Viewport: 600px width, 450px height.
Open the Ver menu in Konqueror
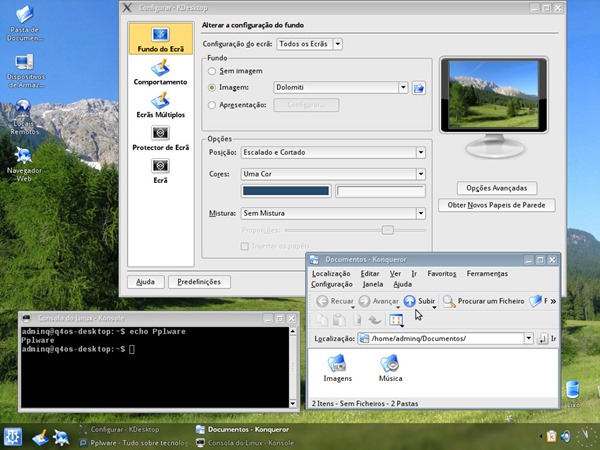coord(395,274)
